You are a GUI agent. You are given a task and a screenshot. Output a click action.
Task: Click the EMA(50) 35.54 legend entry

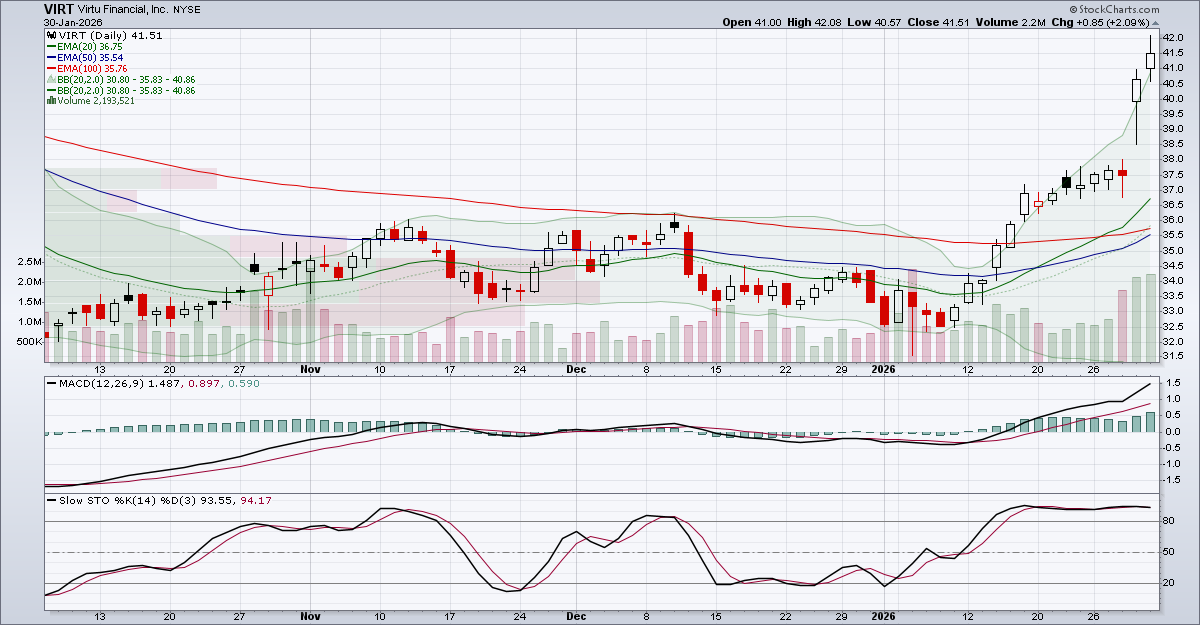pos(91,57)
